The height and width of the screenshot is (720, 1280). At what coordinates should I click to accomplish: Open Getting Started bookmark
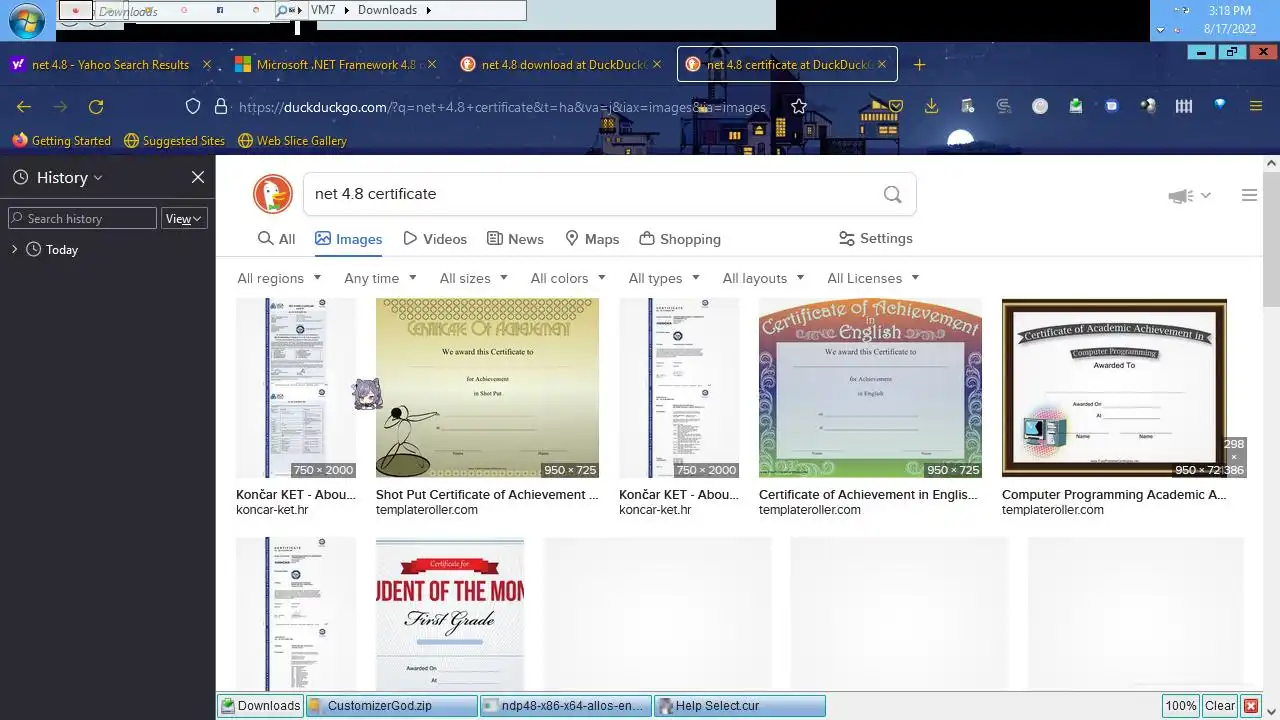(x=61, y=141)
